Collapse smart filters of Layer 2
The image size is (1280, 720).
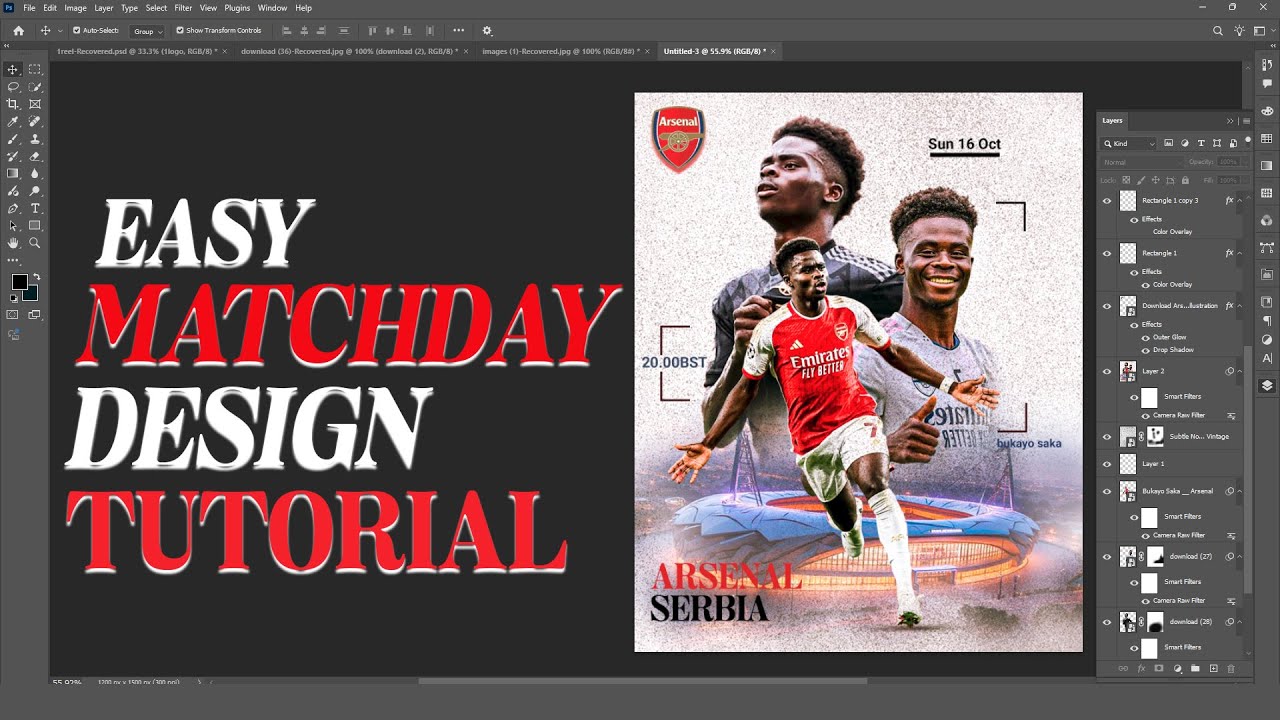point(1240,371)
